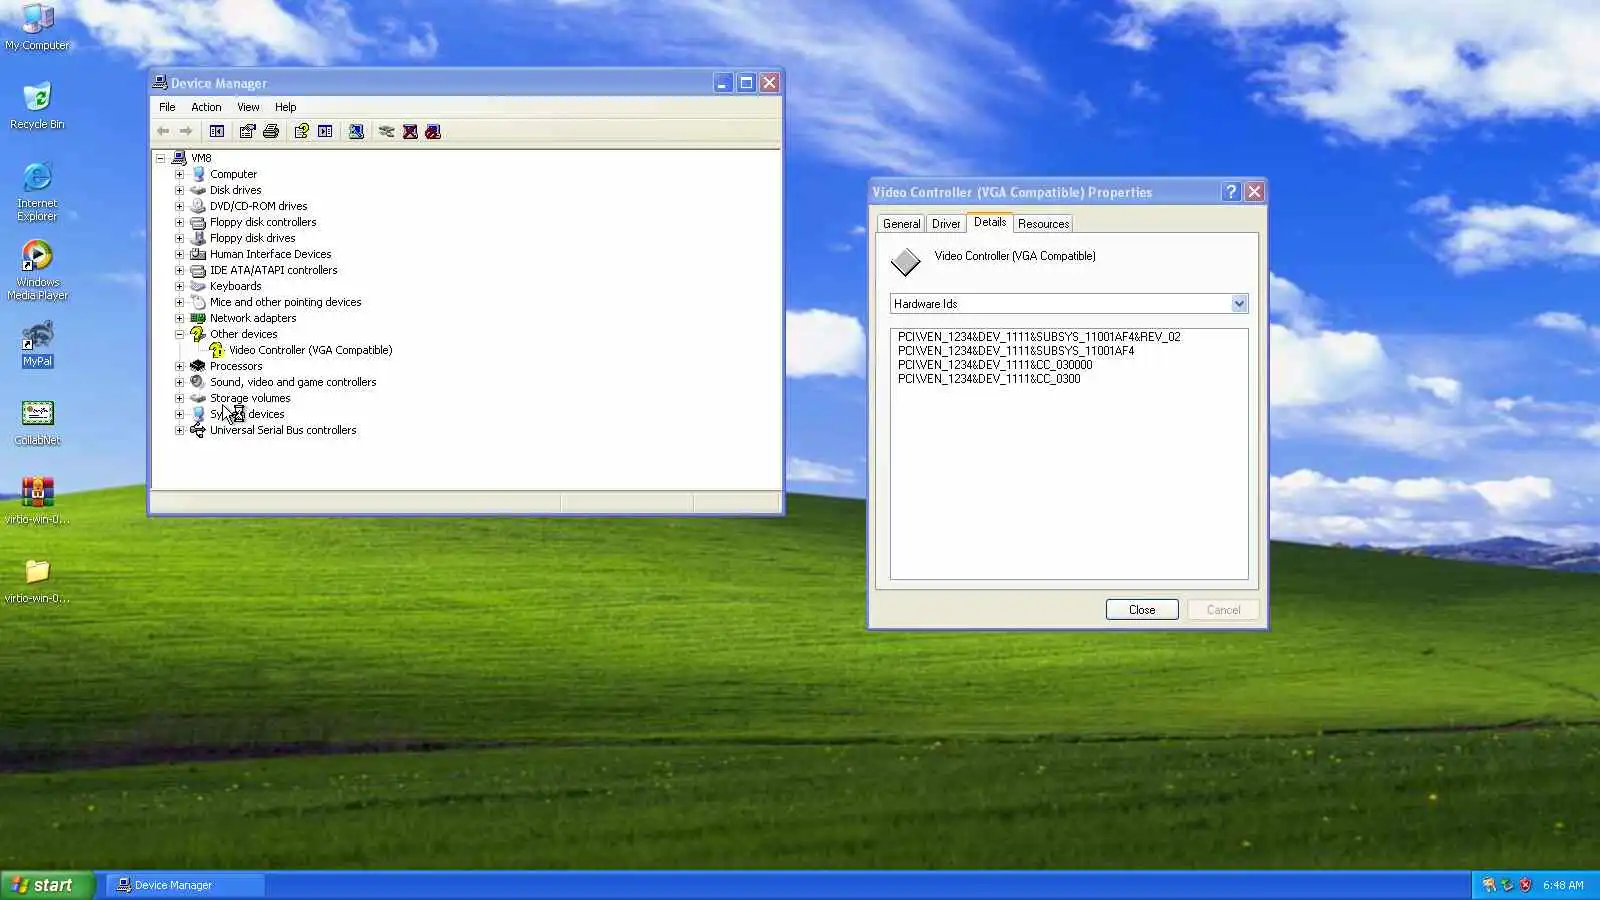Expand the Disk drives node
Viewport: 1600px width, 900px height.
pyautogui.click(x=179, y=190)
